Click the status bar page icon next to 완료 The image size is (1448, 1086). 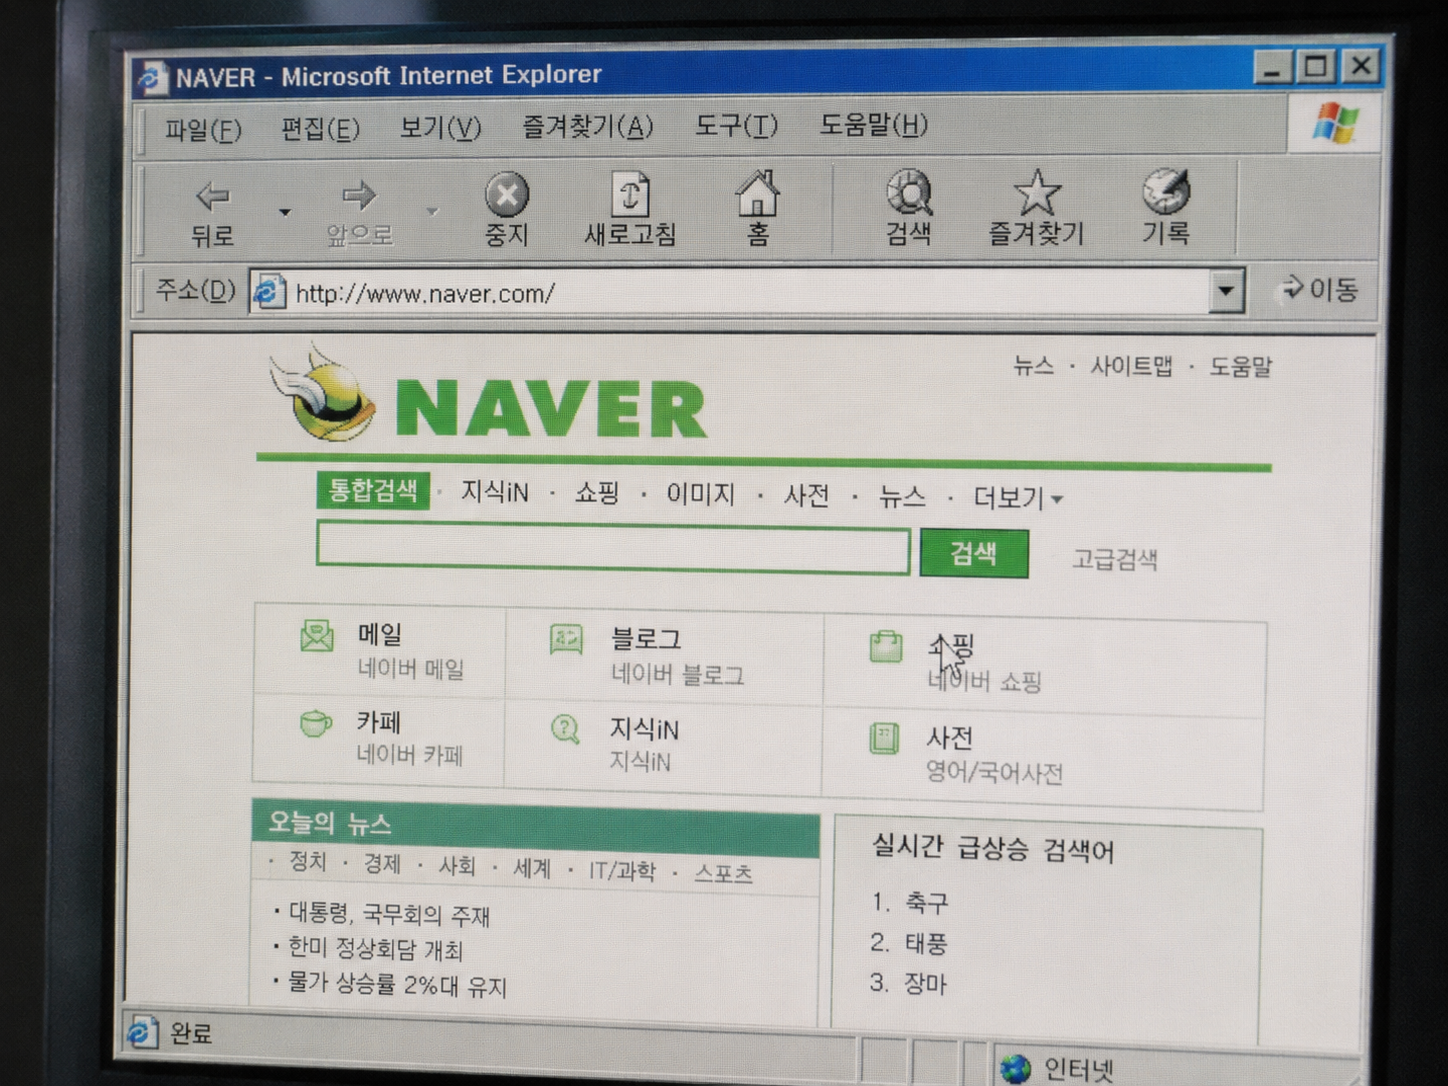142,1031
